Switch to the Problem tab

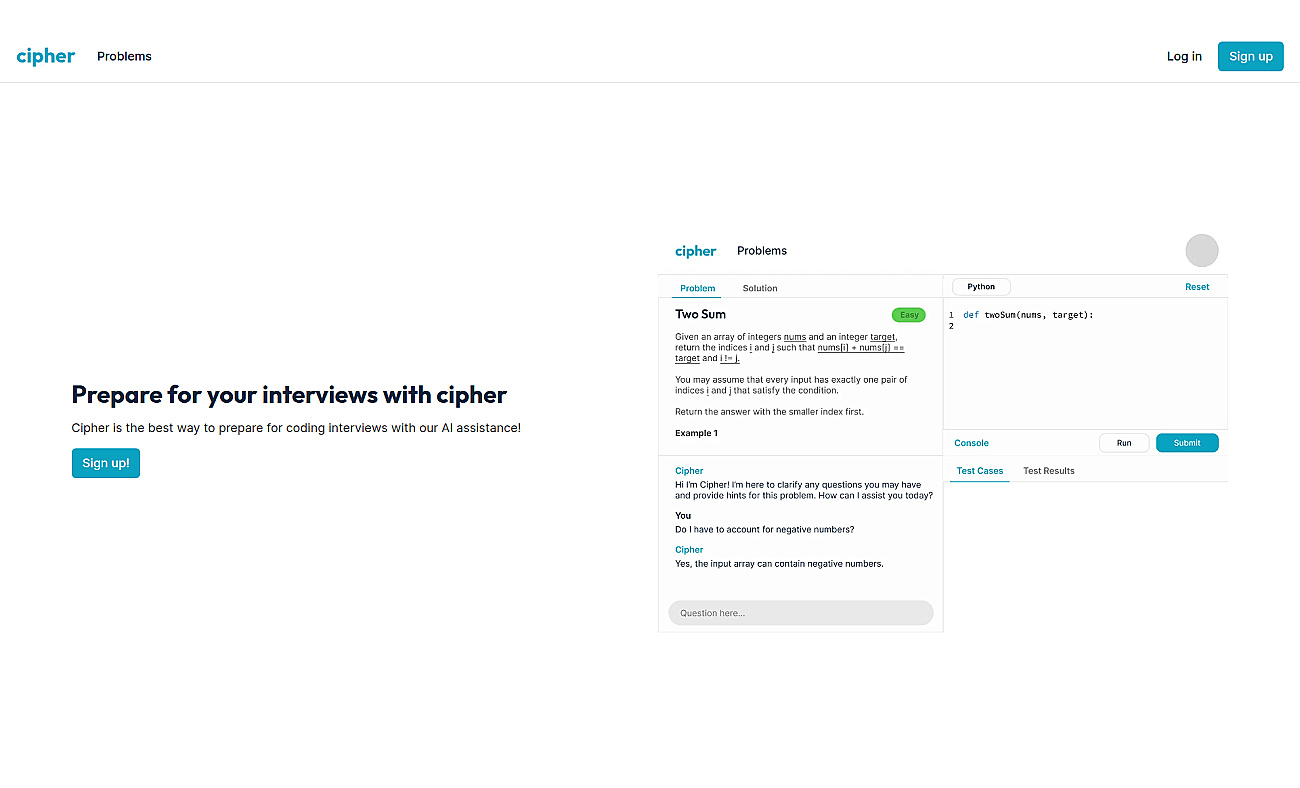697,288
